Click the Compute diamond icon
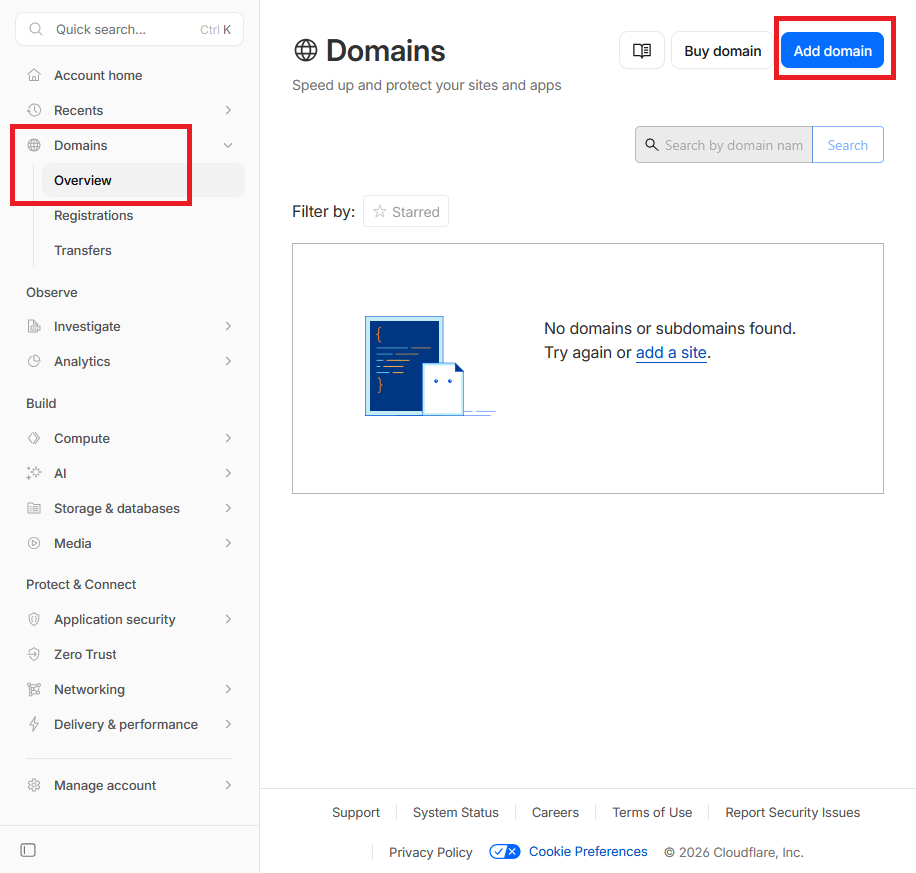916x873 pixels. (x=34, y=438)
